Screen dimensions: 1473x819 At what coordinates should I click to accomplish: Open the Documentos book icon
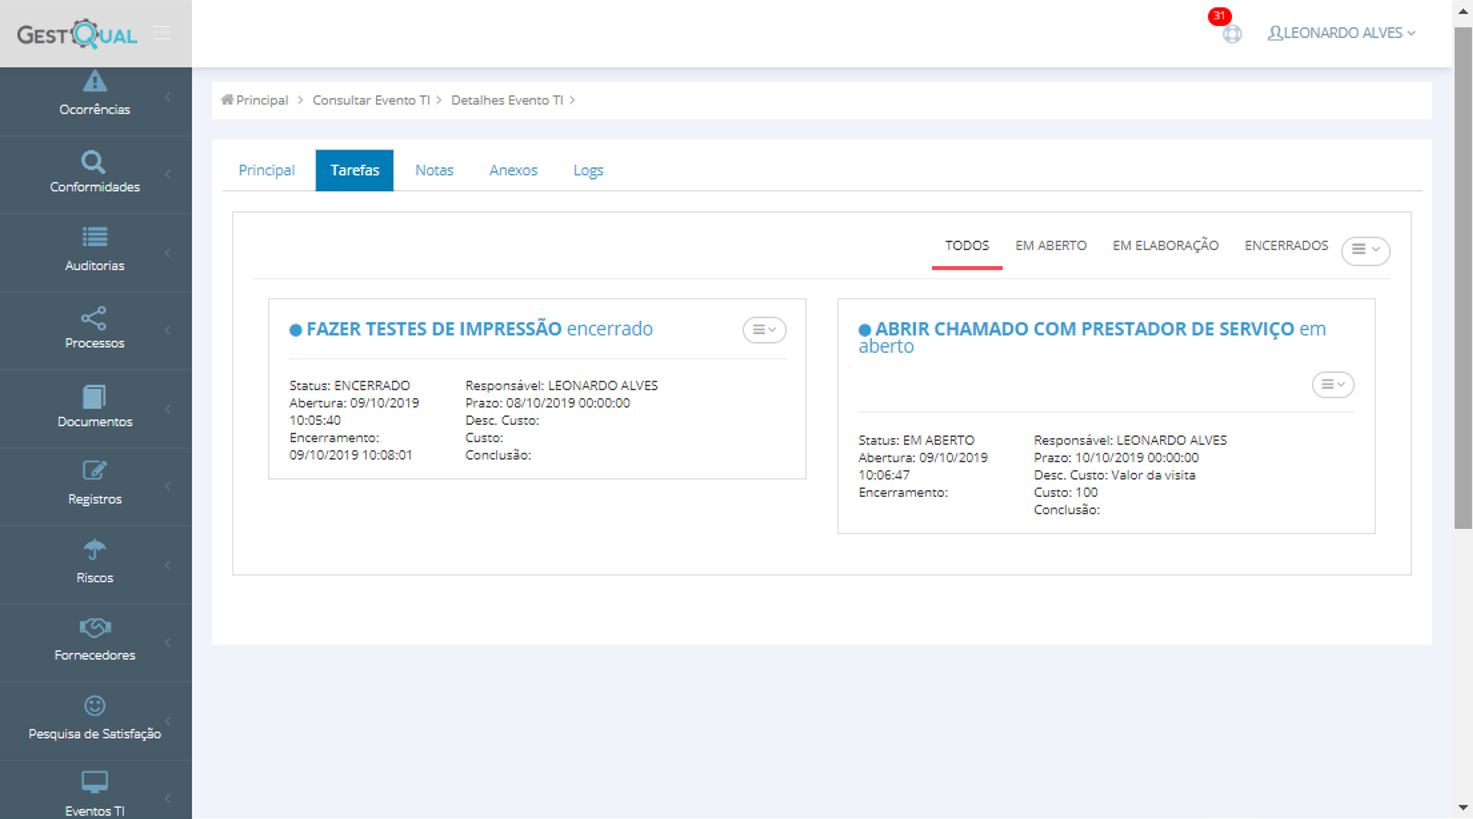pyautogui.click(x=94, y=396)
